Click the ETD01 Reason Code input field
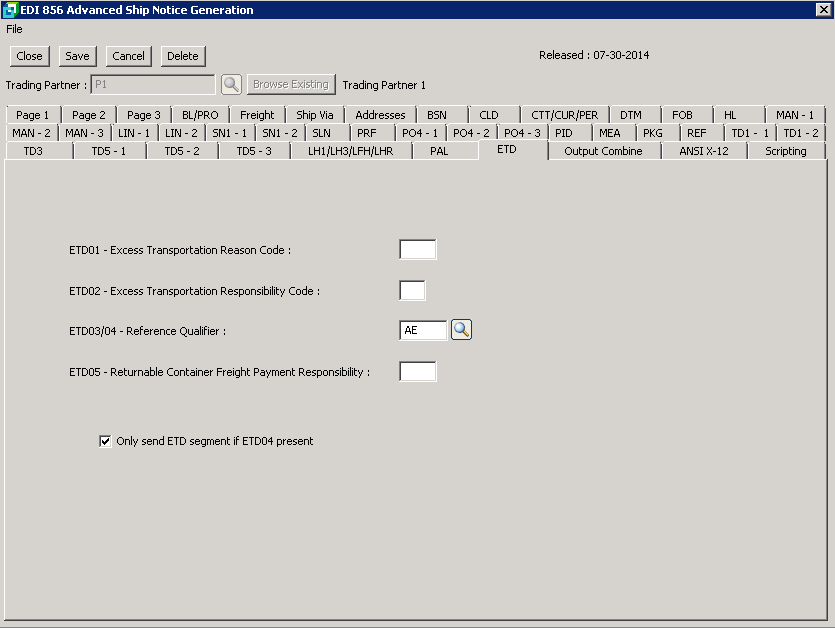 pos(417,250)
